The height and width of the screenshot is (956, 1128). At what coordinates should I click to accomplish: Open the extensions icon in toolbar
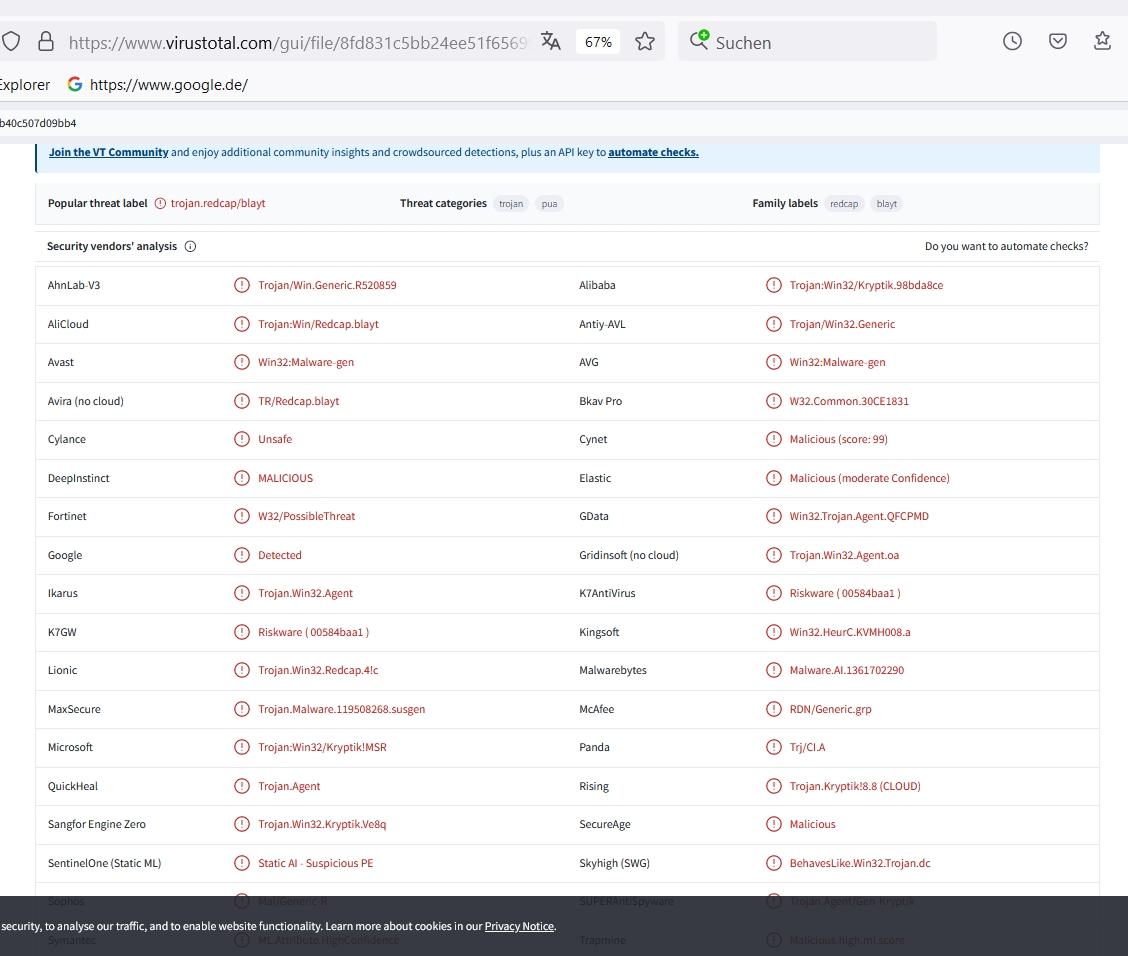(x=1102, y=41)
